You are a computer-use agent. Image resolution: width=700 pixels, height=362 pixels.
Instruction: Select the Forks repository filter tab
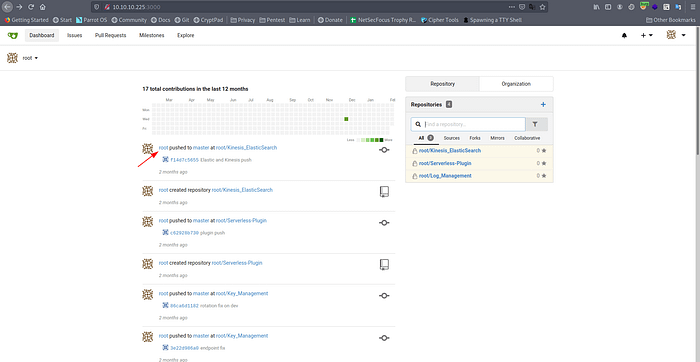tap(475, 138)
